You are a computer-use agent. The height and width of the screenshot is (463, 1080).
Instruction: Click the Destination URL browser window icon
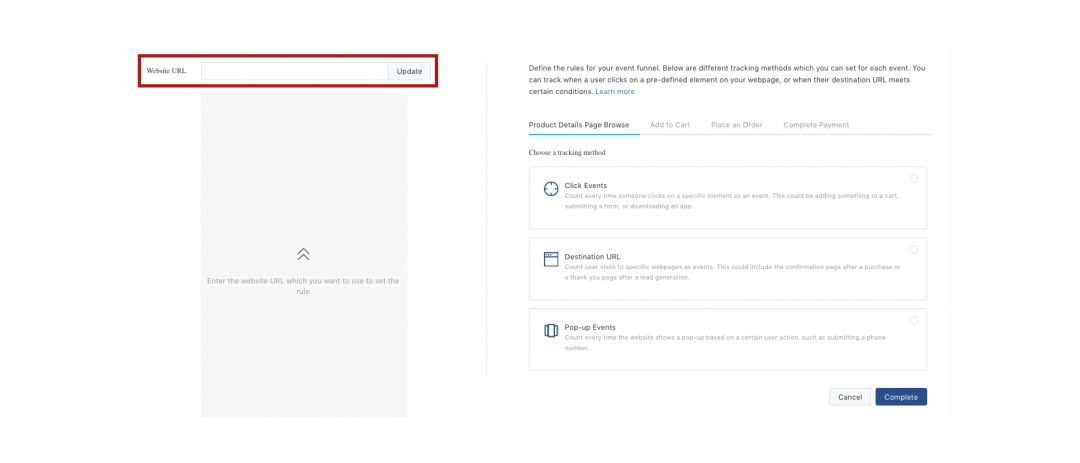[551, 259]
